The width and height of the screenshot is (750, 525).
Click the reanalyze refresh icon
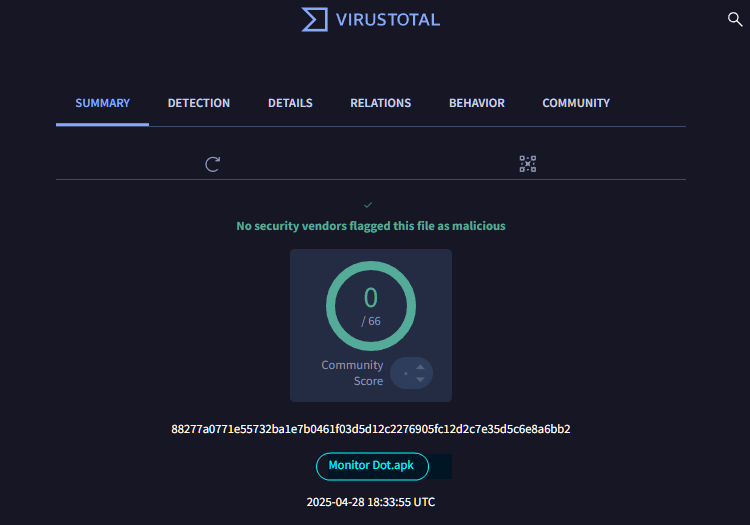pyautogui.click(x=212, y=164)
